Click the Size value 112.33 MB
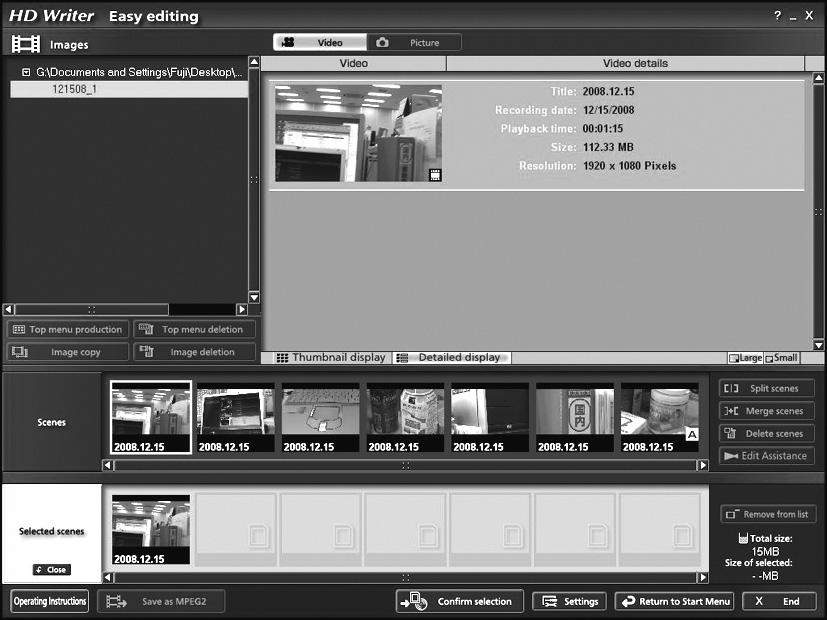Screen dimensions: 827x620 pyautogui.click(x=608, y=147)
